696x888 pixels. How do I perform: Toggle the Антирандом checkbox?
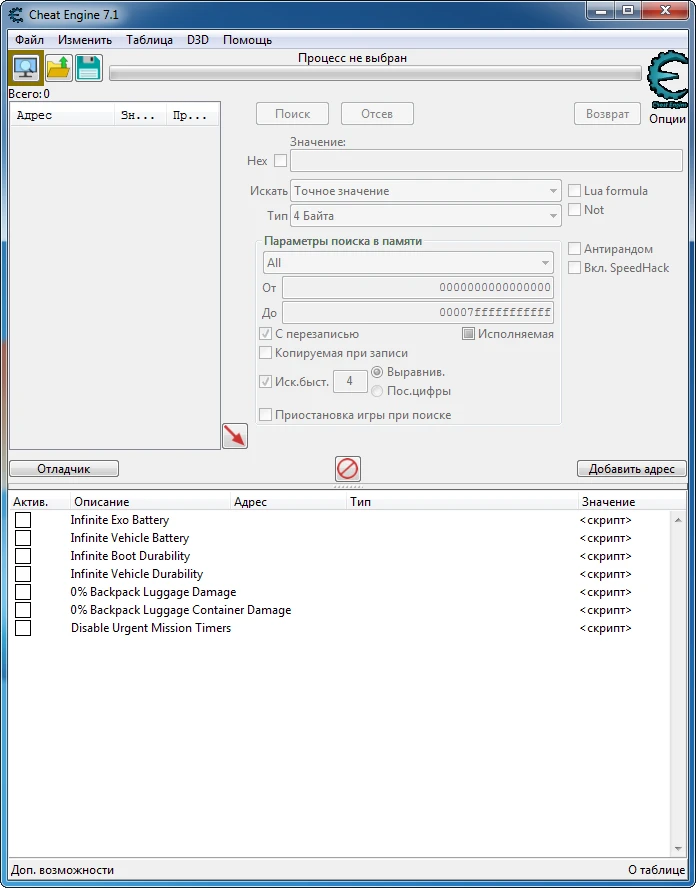pos(574,249)
